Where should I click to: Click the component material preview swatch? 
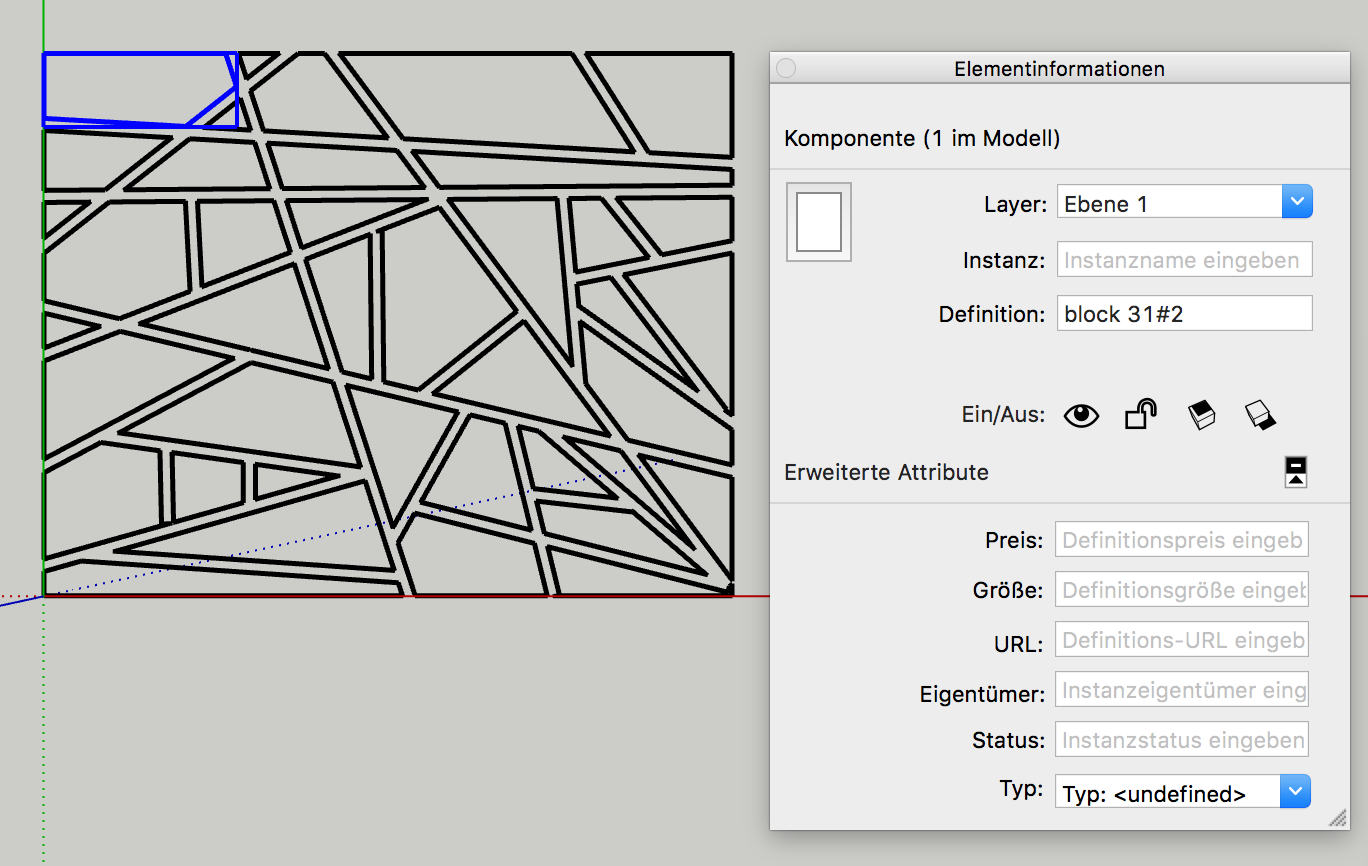tap(818, 222)
